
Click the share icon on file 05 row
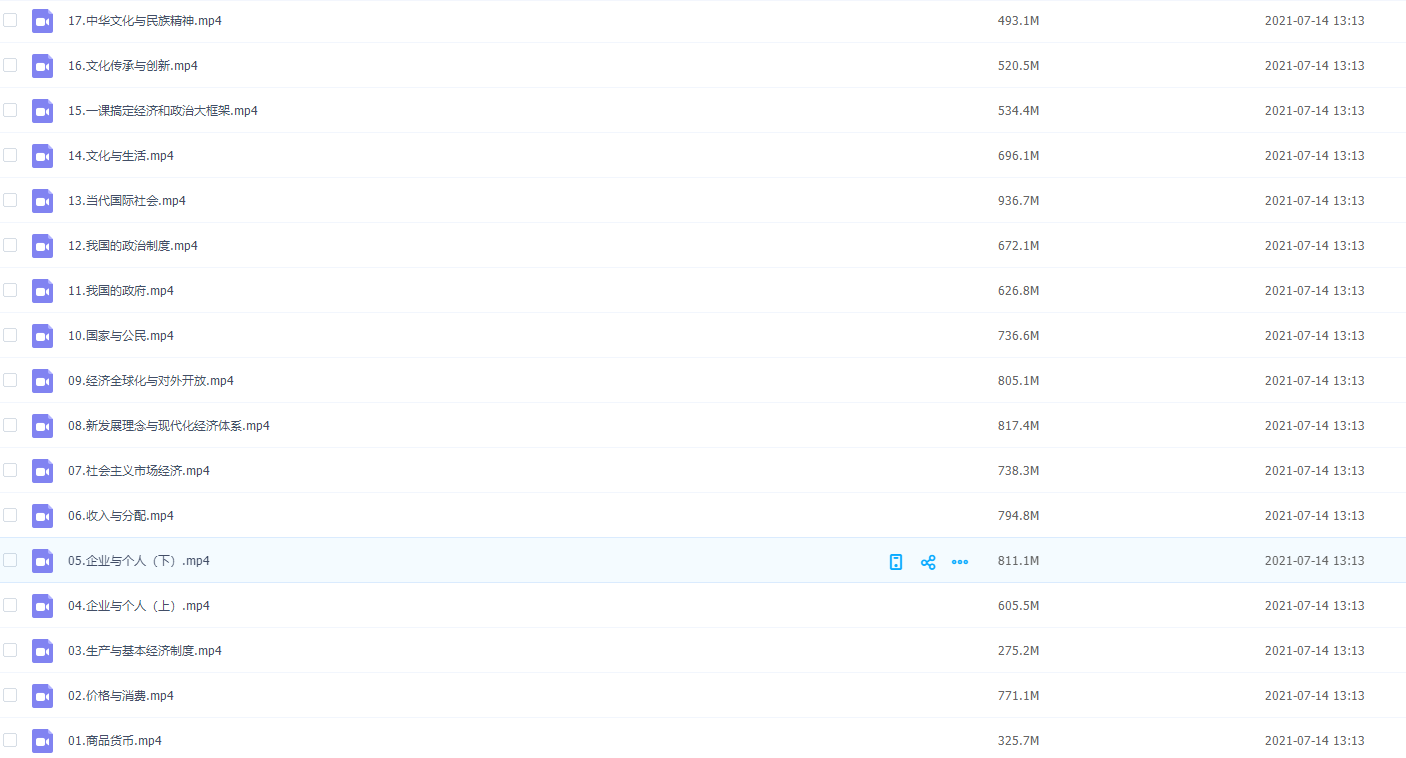pyautogui.click(x=928, y=562)
